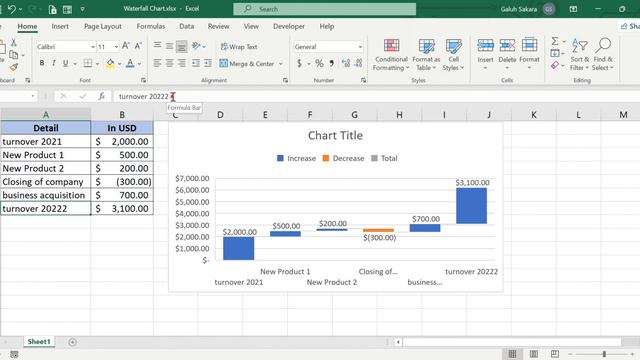
Task: Expand Merge & Center options arrow
Action: coord(281,64)
